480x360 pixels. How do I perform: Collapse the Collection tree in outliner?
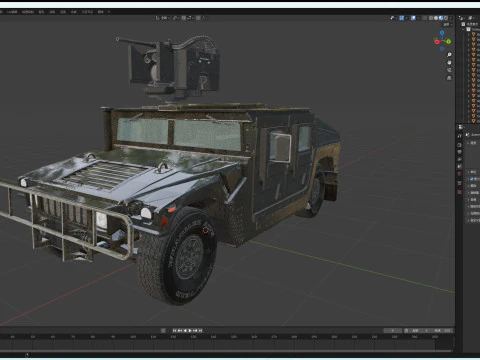click(x=464, y=29)
